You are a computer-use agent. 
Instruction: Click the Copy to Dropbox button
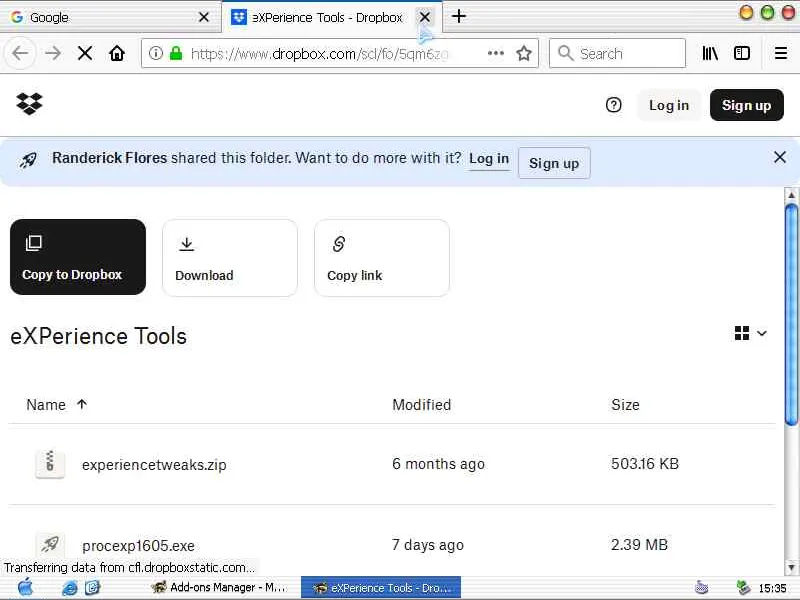78,257
